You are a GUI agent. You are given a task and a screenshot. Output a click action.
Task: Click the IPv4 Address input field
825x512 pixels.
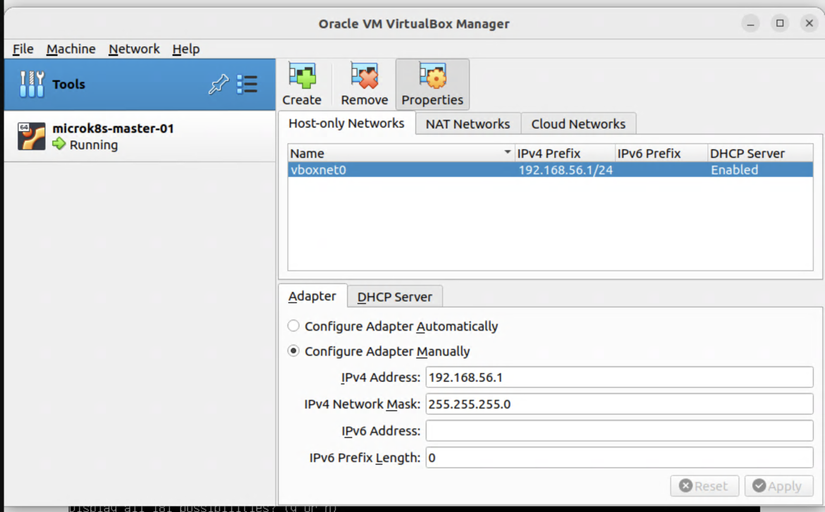pyautogui.click(x=619, y=377)
